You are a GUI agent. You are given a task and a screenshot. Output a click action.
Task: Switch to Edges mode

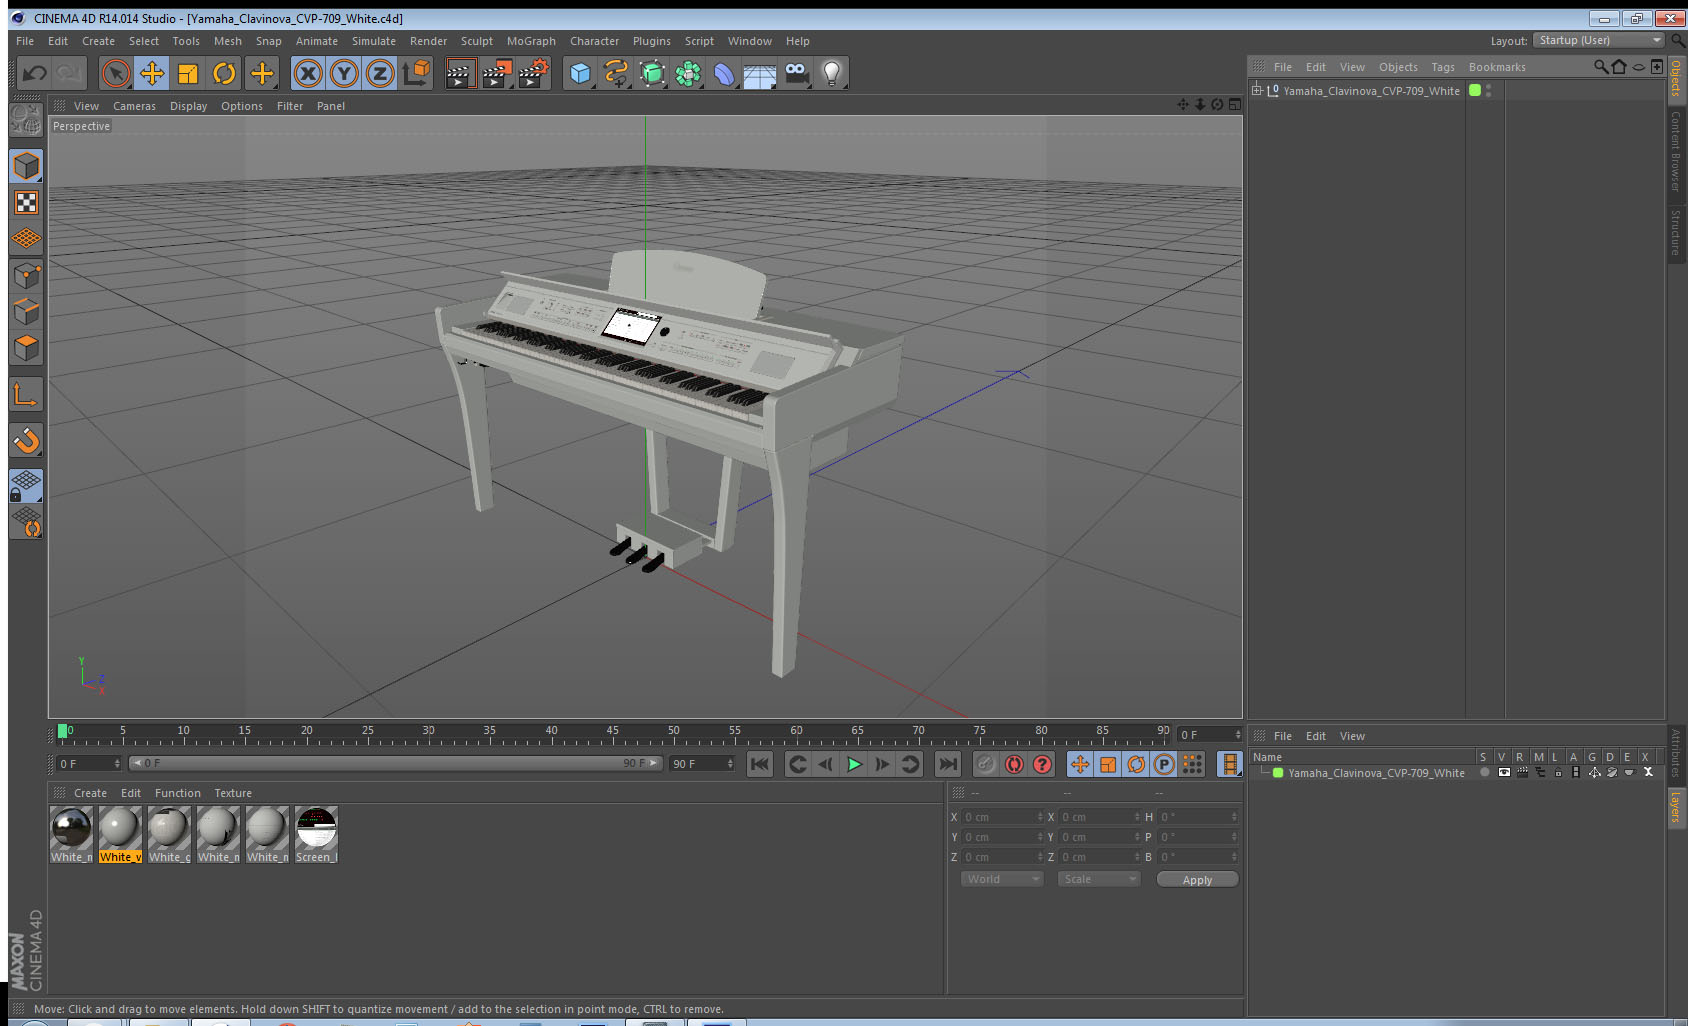tap(26, 312)
